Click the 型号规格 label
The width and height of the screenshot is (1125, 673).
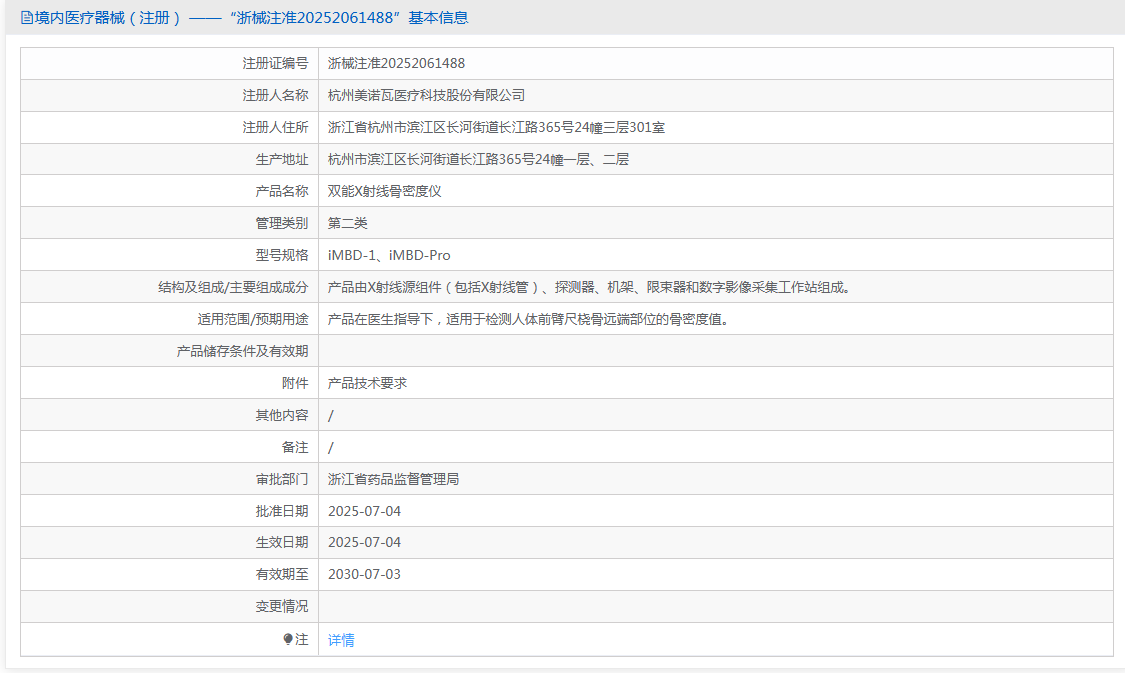[x=282, y=255]
